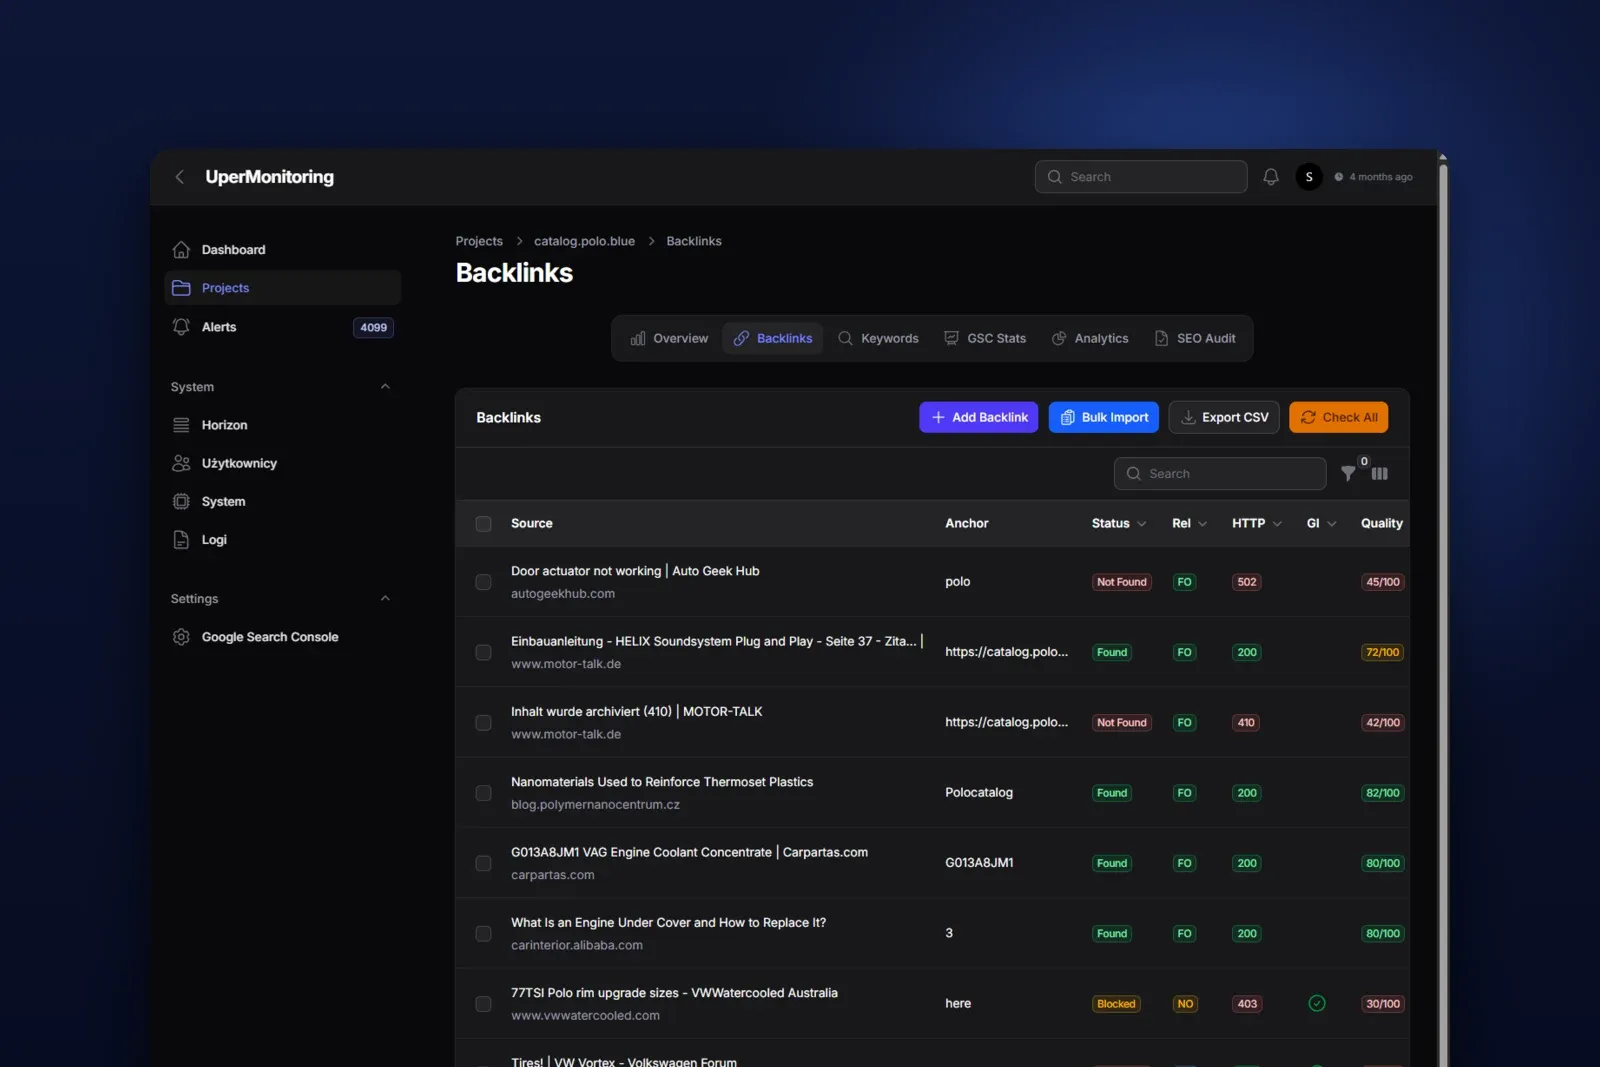This screenshot has height=1067, width=1600.
Task: Click the Horizon list icon
Action: click(x=181, y=425)
